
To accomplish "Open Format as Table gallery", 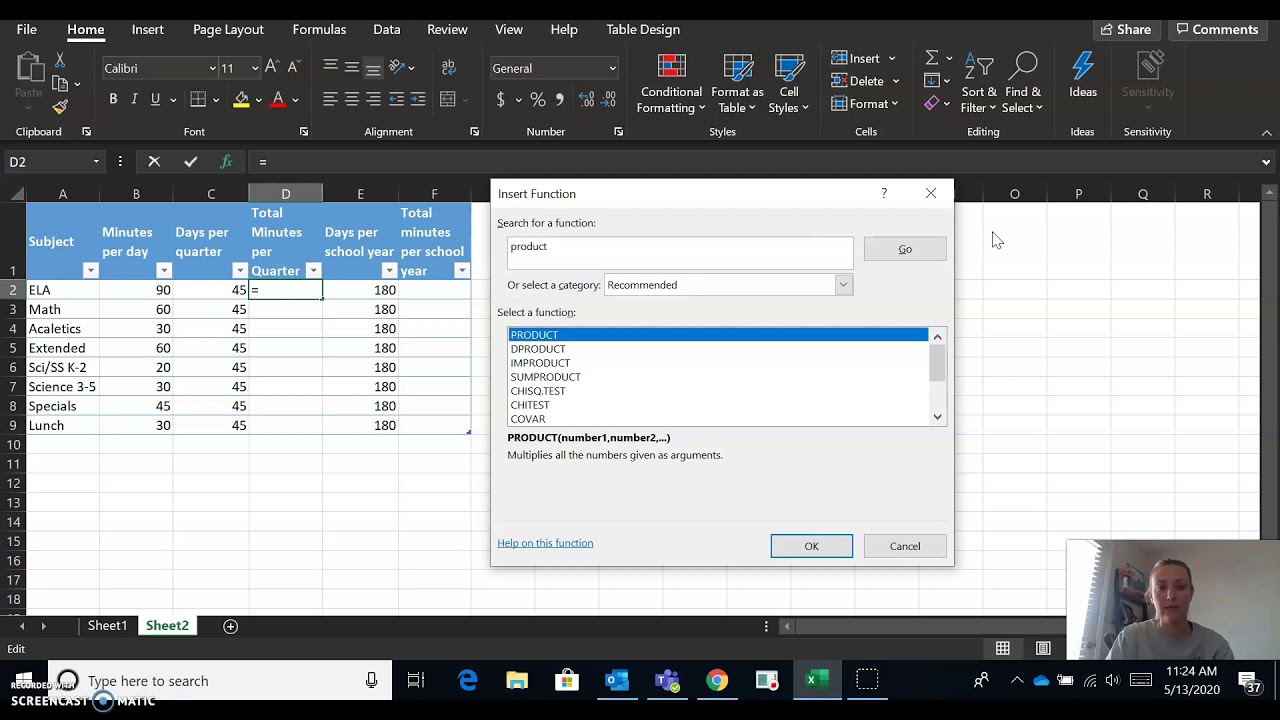I will (737, 84).
